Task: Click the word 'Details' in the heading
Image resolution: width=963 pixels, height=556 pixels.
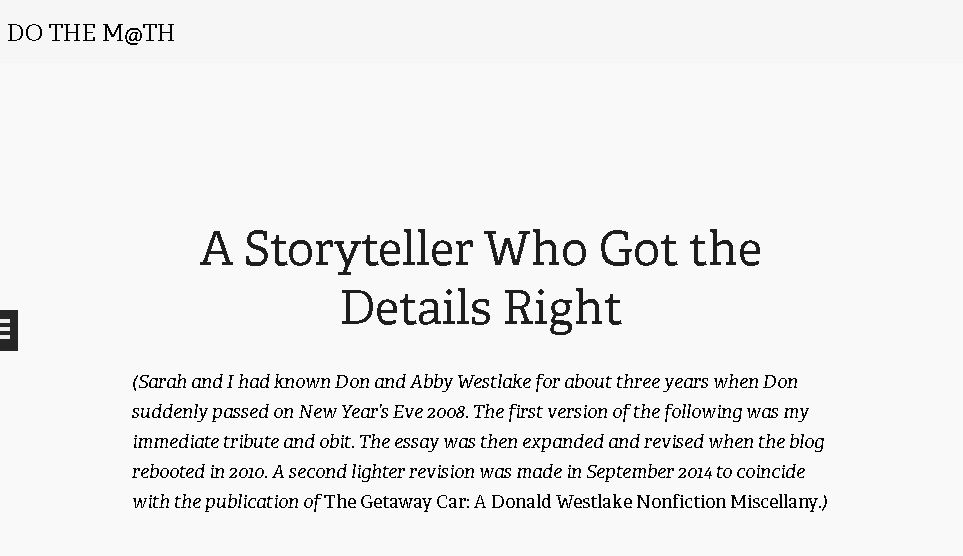Action: [416, 307]
